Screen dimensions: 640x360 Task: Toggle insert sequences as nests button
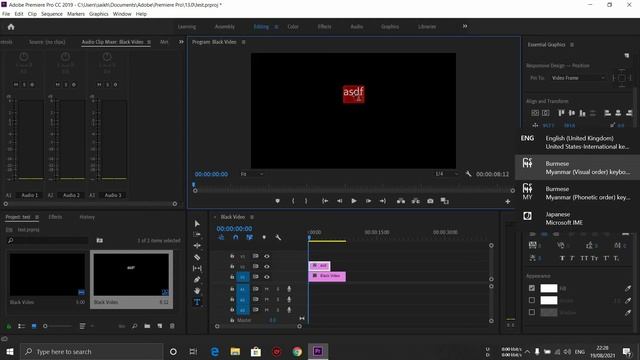pyautogui.click(x=221, y=237)
